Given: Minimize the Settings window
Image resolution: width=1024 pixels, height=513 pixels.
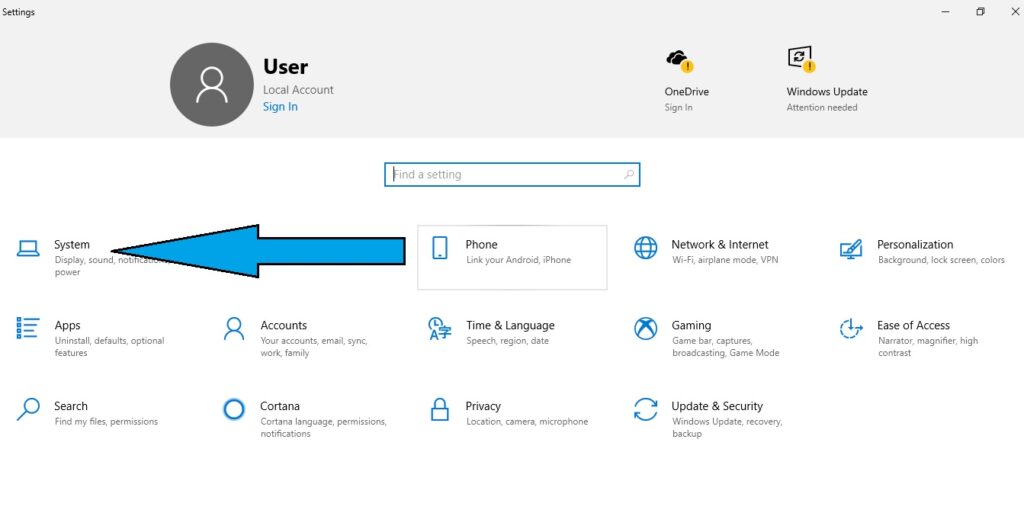Looking at the screenshot, I should click(946, 12).
